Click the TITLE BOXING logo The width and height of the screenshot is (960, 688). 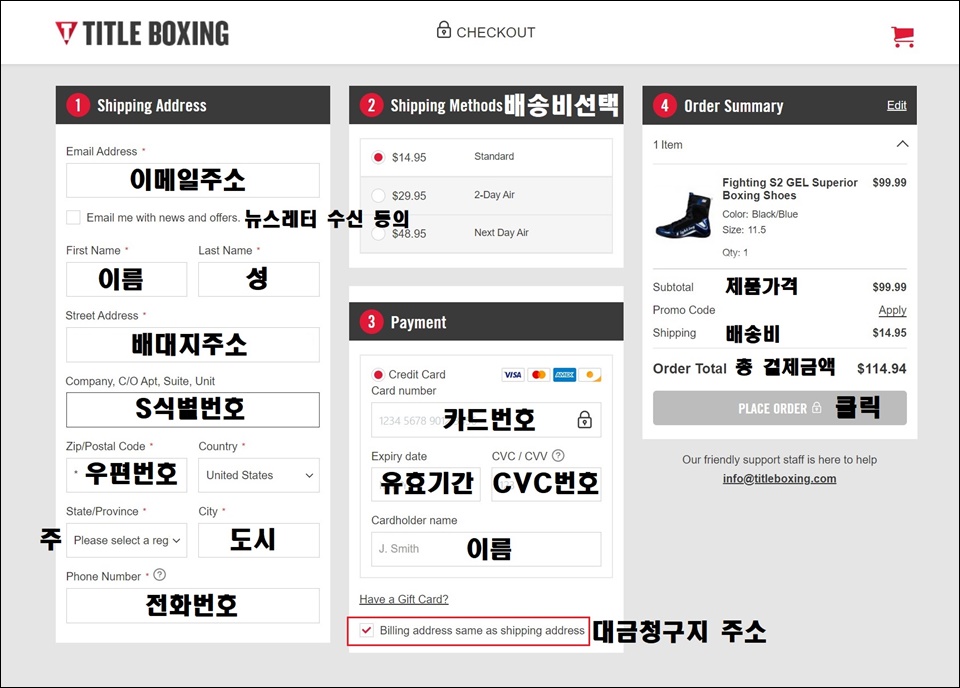click(142, 34)
